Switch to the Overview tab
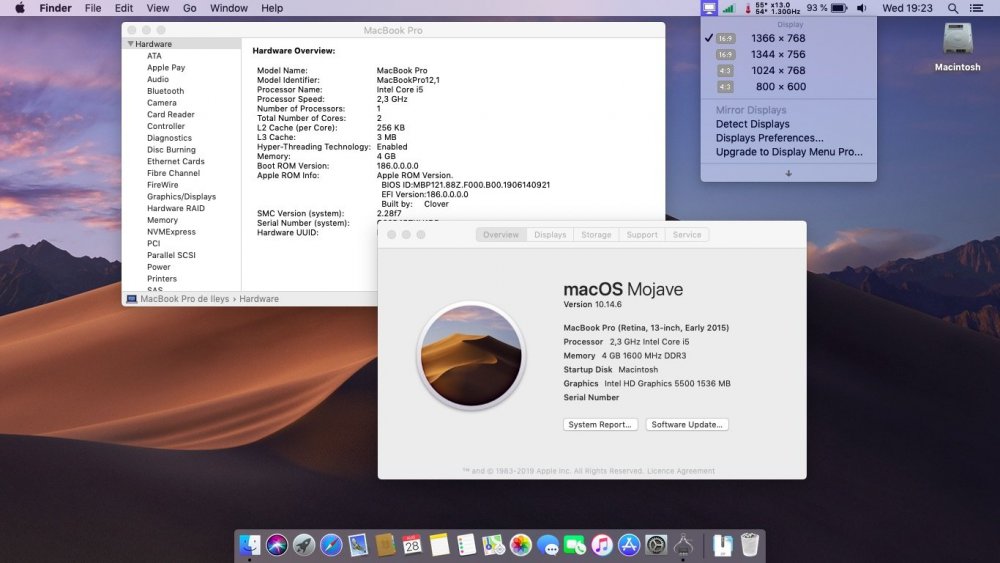Screen dimensions: 1000x563 click(501, 235)
